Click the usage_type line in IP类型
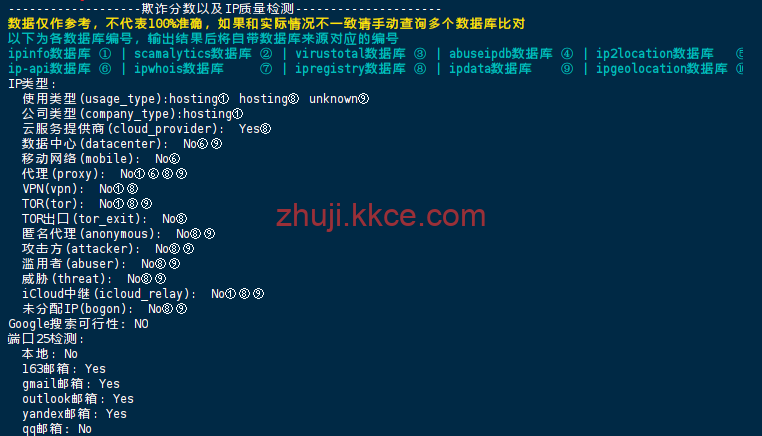Viewport: 762px width, 436px height. [195, 99]
